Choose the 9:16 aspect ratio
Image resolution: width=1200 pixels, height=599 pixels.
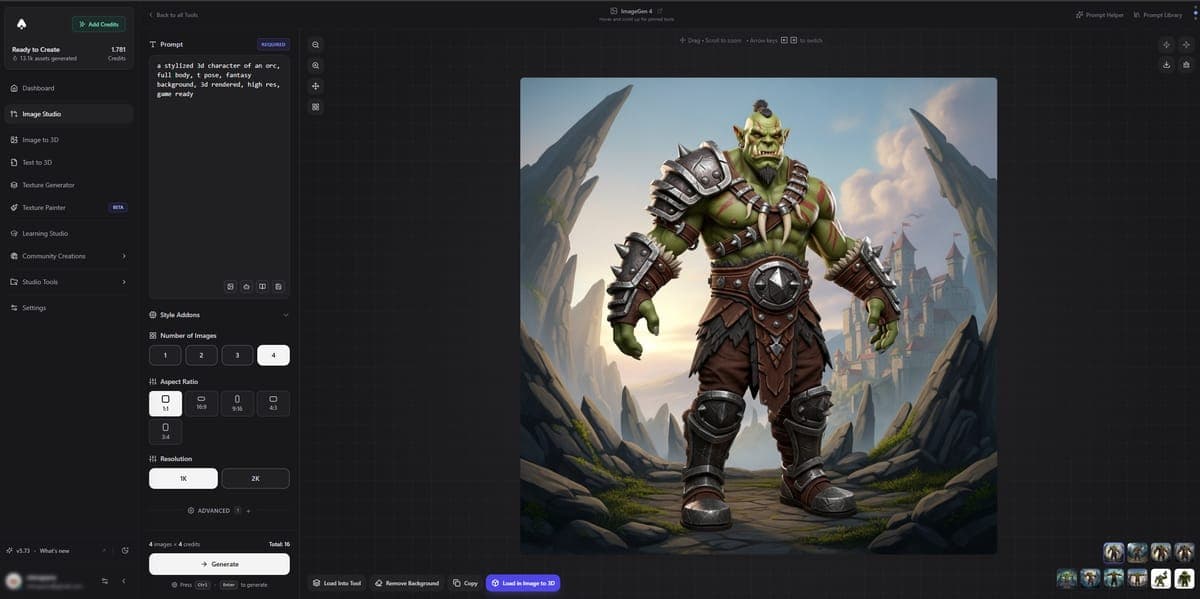click(237, 403)
